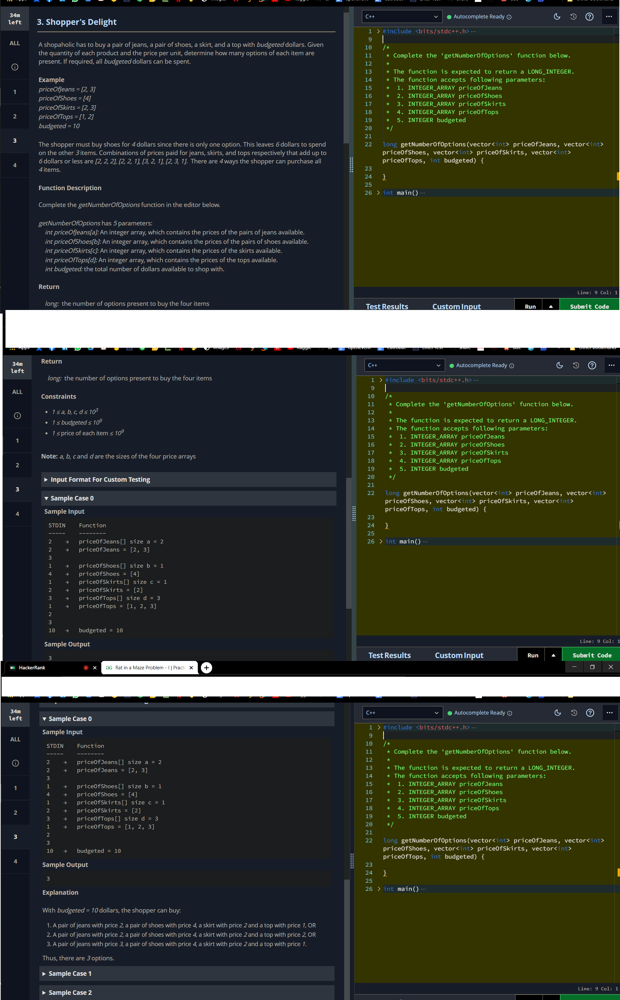Unfold int main() arrow in middle screenshot

click(380, 541)
